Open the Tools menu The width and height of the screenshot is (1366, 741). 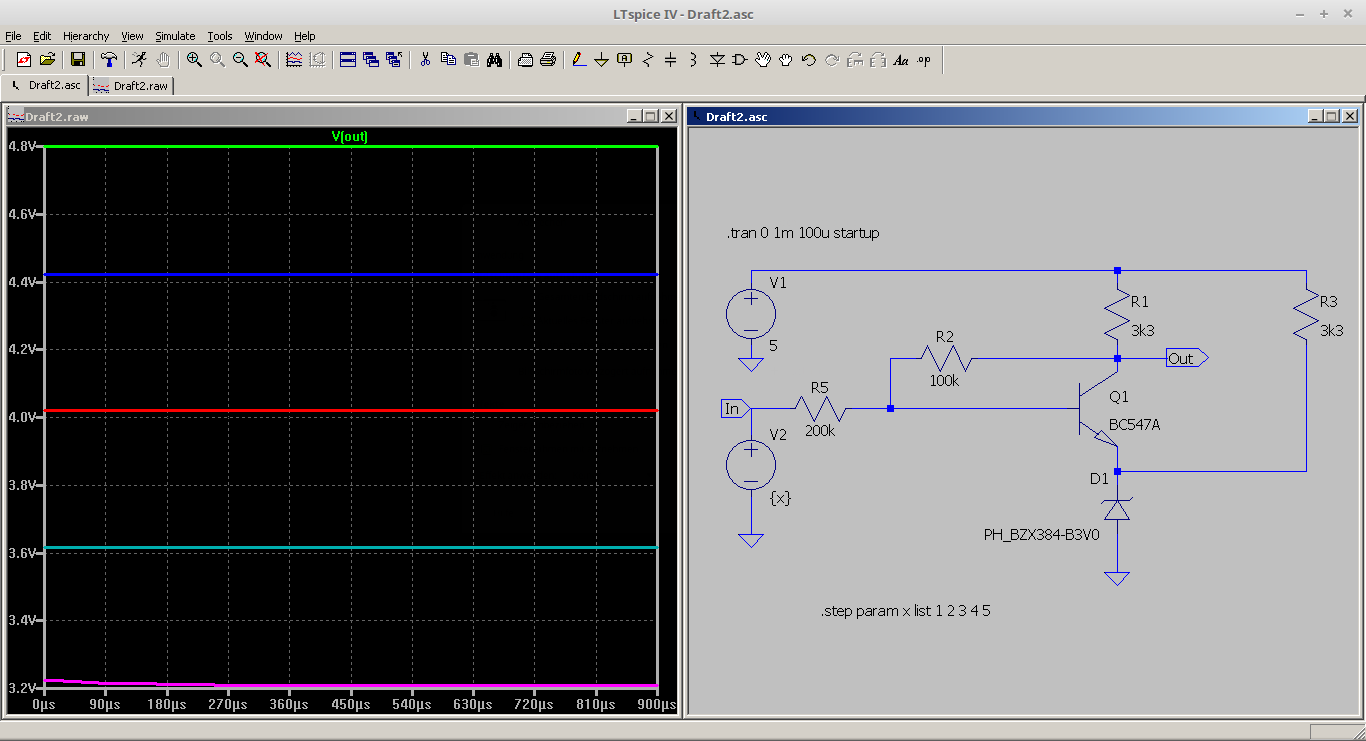pos(219,36)
